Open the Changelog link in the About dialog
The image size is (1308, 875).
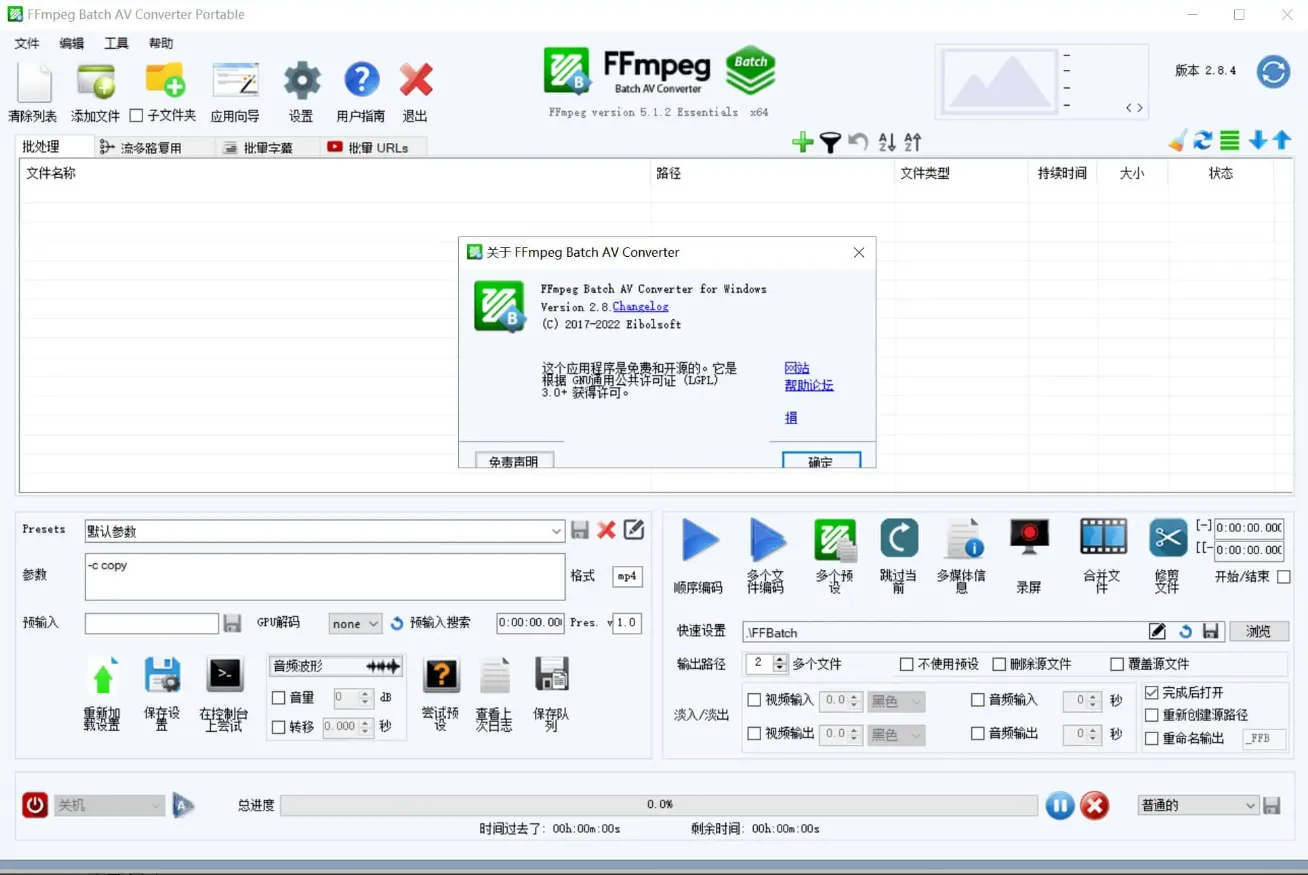[640, 306]
